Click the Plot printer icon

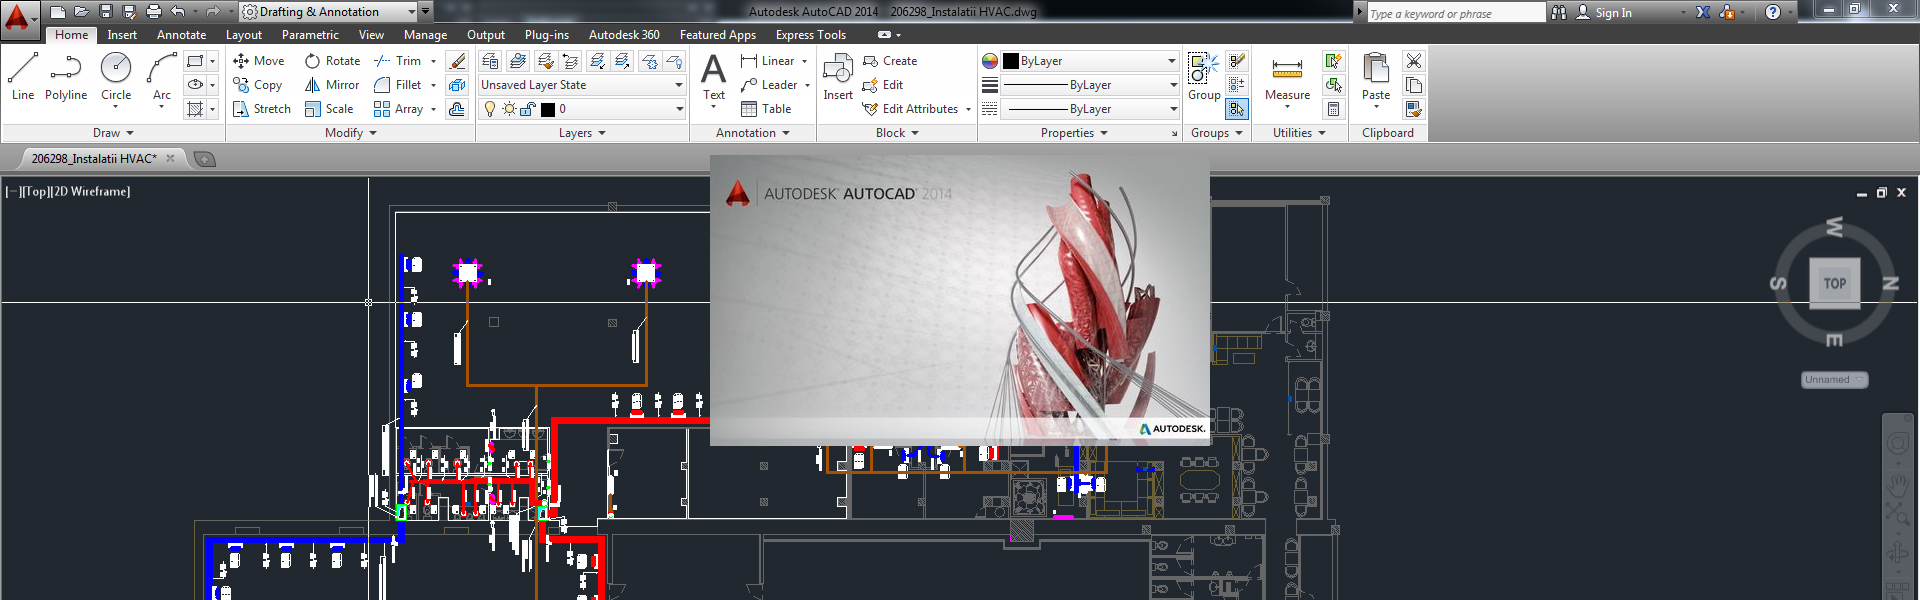tap(154, 12)
